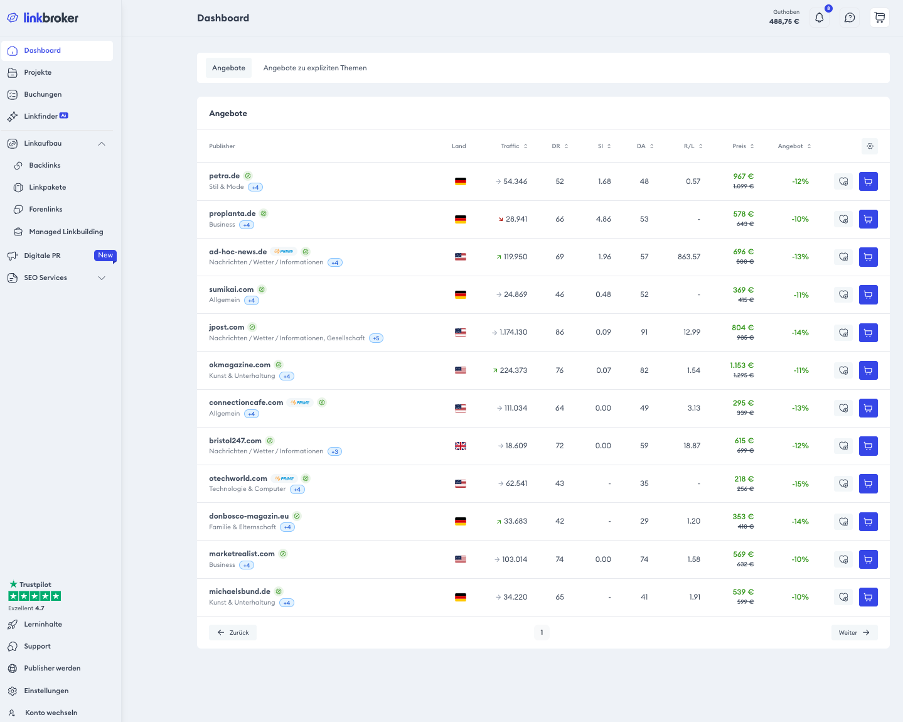Click the Weiter pagination button
This screenshot has height=722, width=904.
pyautogui.click(x=854, y=633)
